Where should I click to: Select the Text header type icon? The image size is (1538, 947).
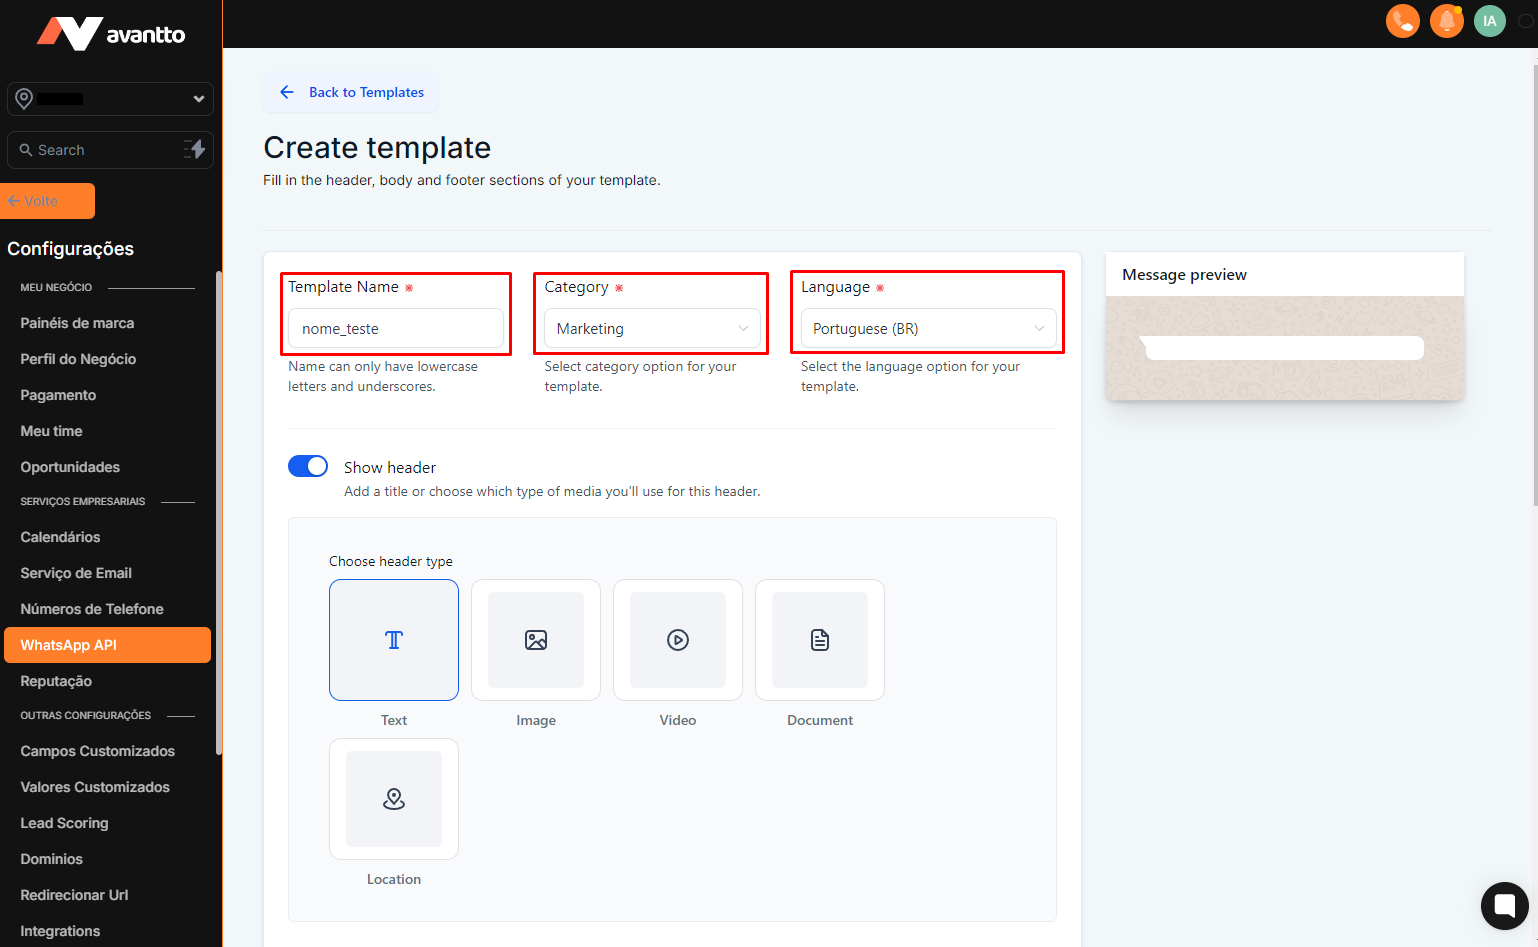click(394, 640)
